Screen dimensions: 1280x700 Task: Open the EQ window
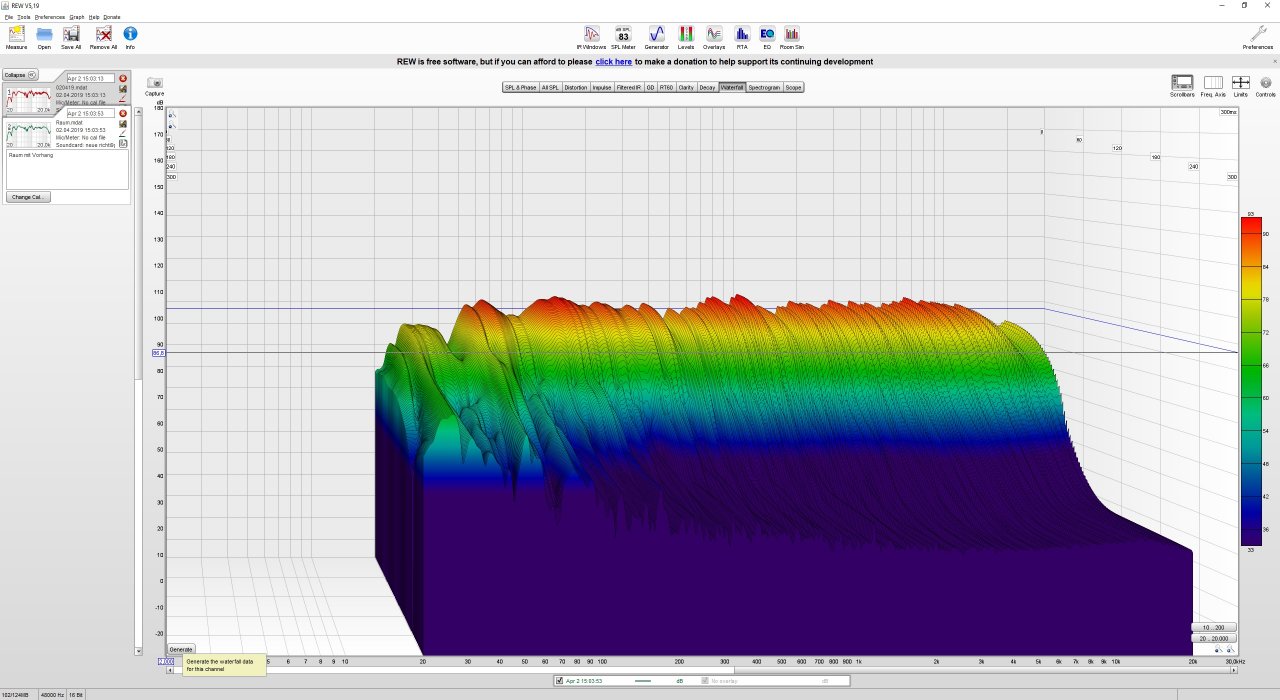pos(767,35)
